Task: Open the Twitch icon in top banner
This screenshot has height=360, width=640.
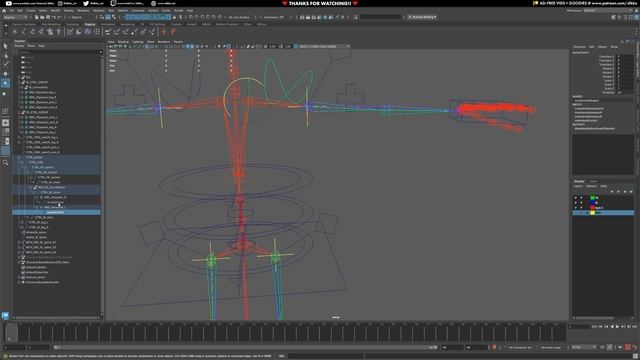Action: click(x=113, y=3)
